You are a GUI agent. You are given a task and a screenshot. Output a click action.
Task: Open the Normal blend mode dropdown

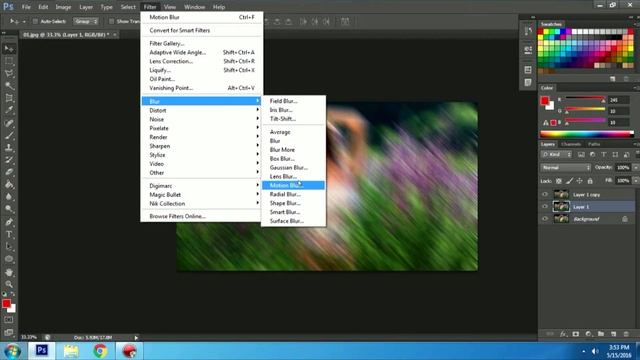click(x=566, y=168)
